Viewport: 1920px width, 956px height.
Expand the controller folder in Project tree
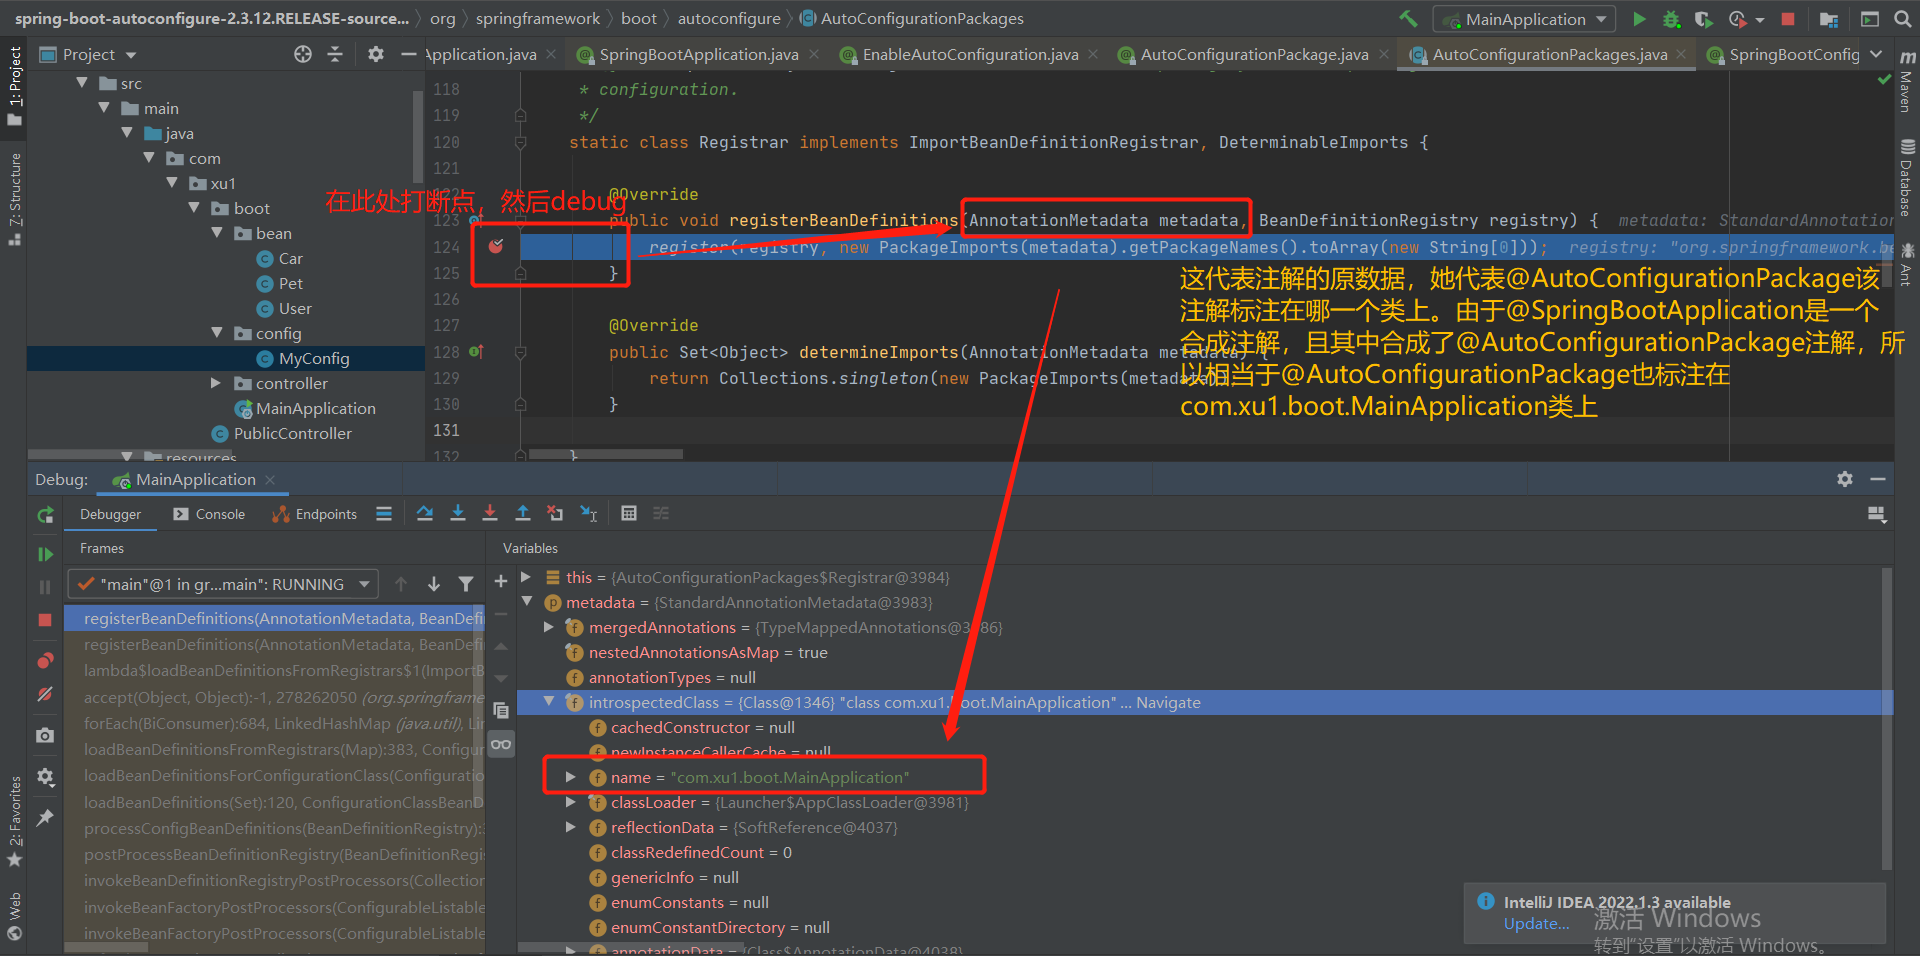pos(216,383)
